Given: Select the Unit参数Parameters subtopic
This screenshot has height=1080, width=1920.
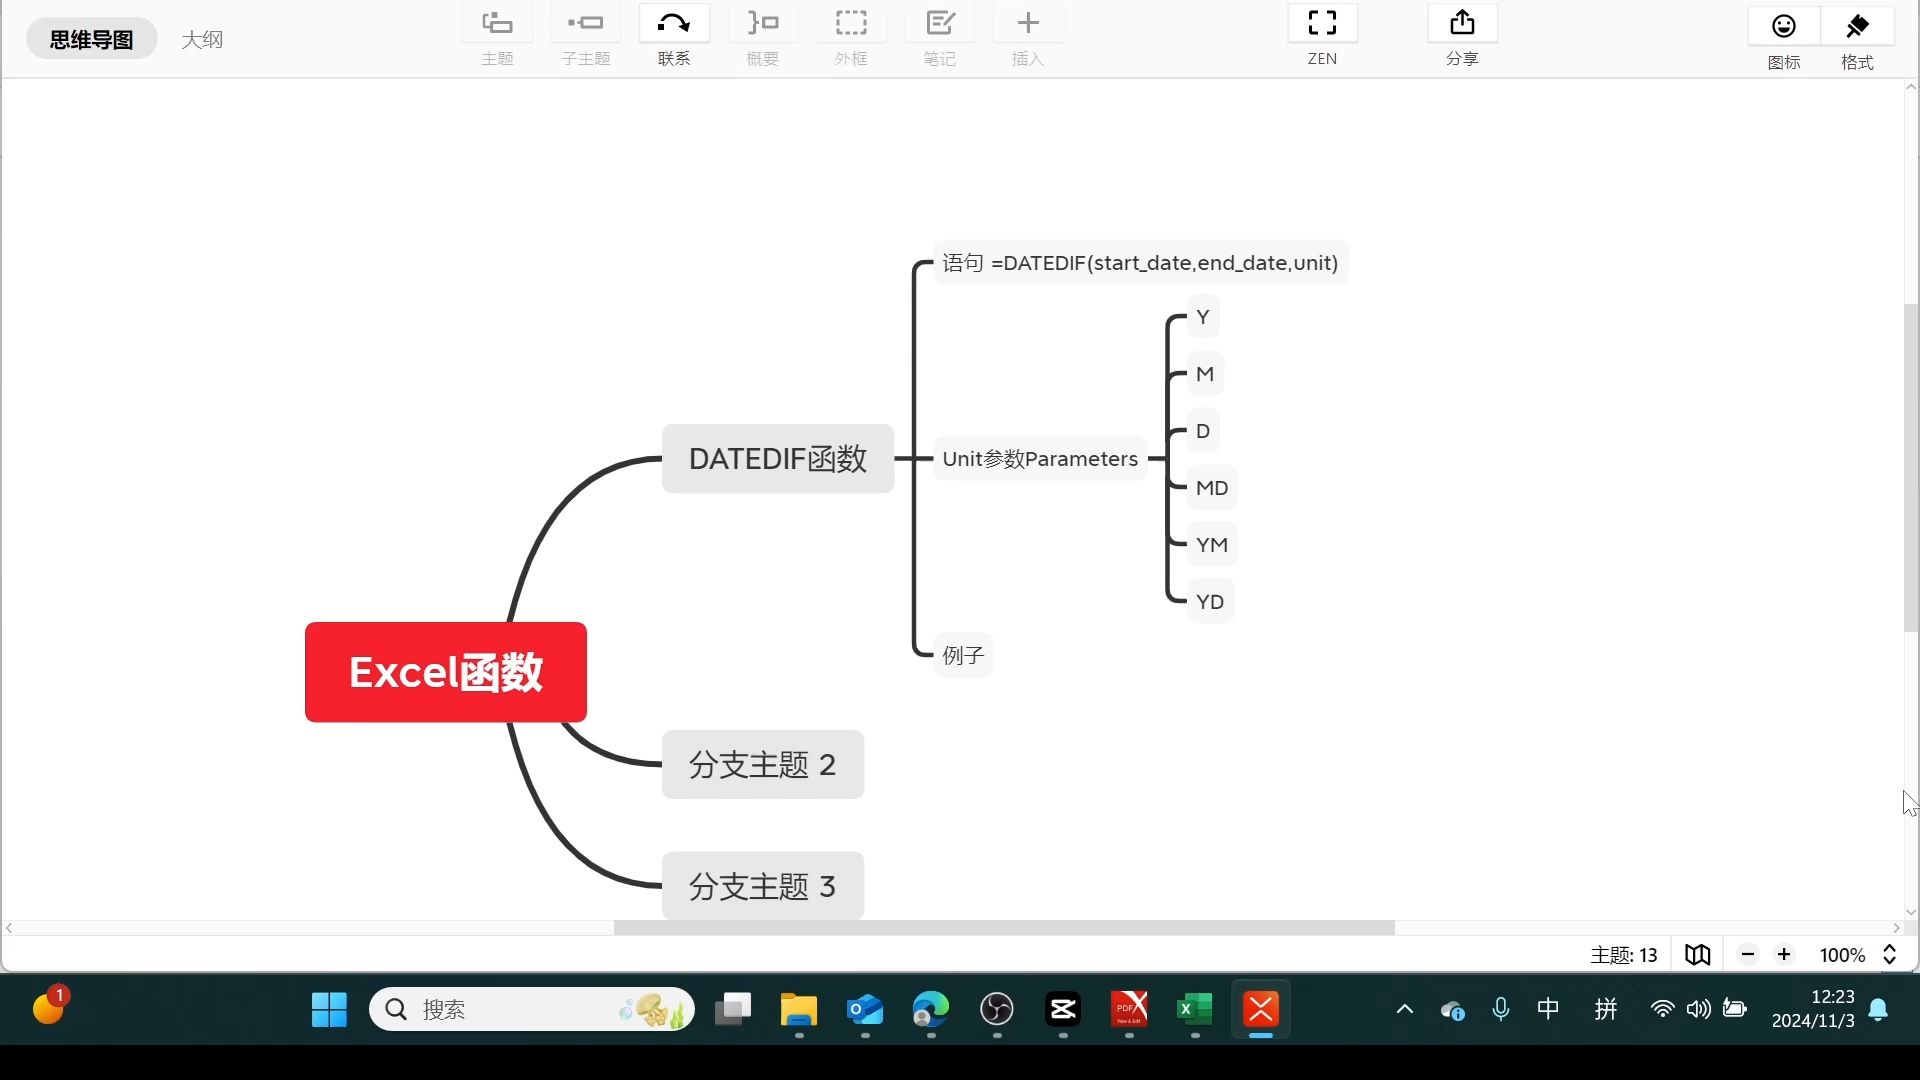Looking at the screenshot, I should pyautogui.click(x=1040, y=459).
